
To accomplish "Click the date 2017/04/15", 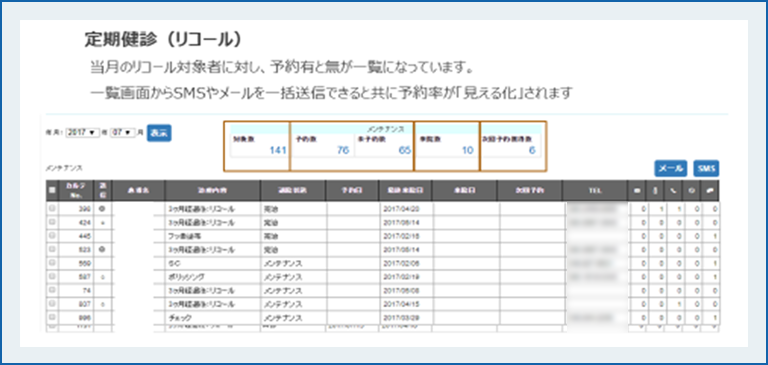I will [401, 304].
